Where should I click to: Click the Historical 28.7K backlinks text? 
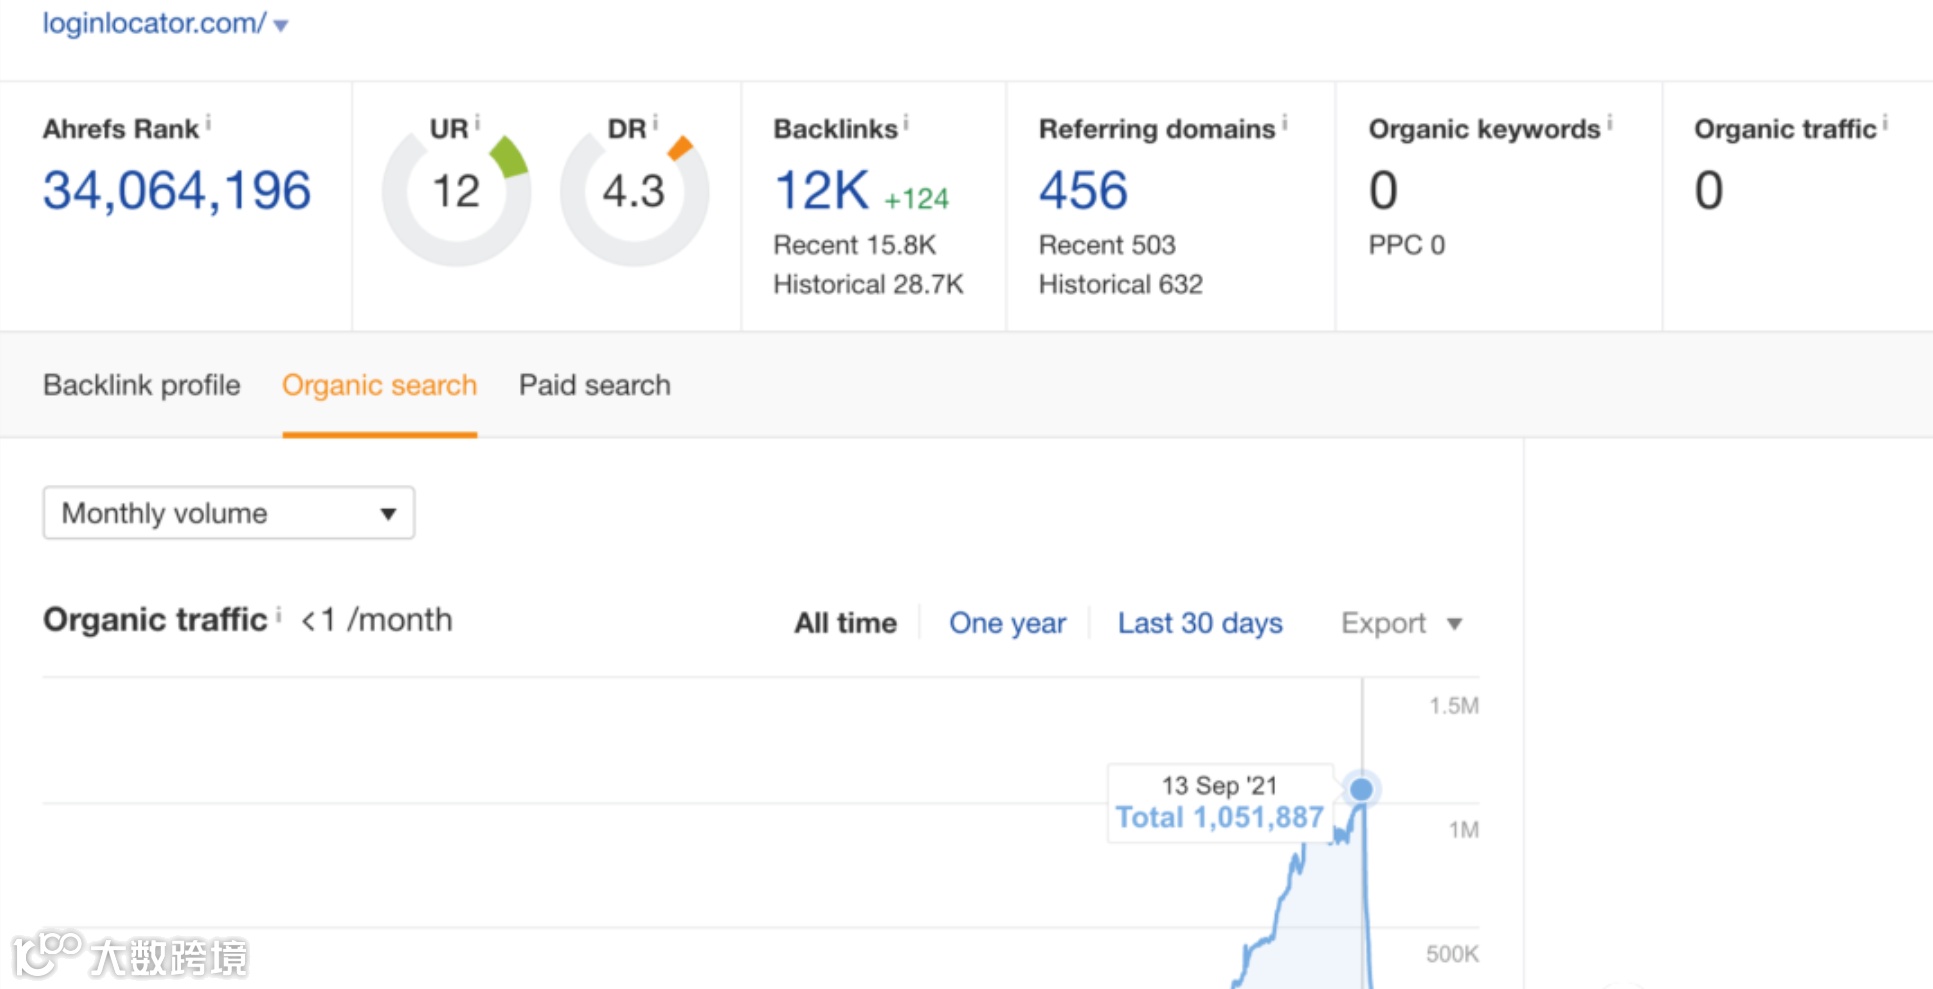tap(868, 285)
